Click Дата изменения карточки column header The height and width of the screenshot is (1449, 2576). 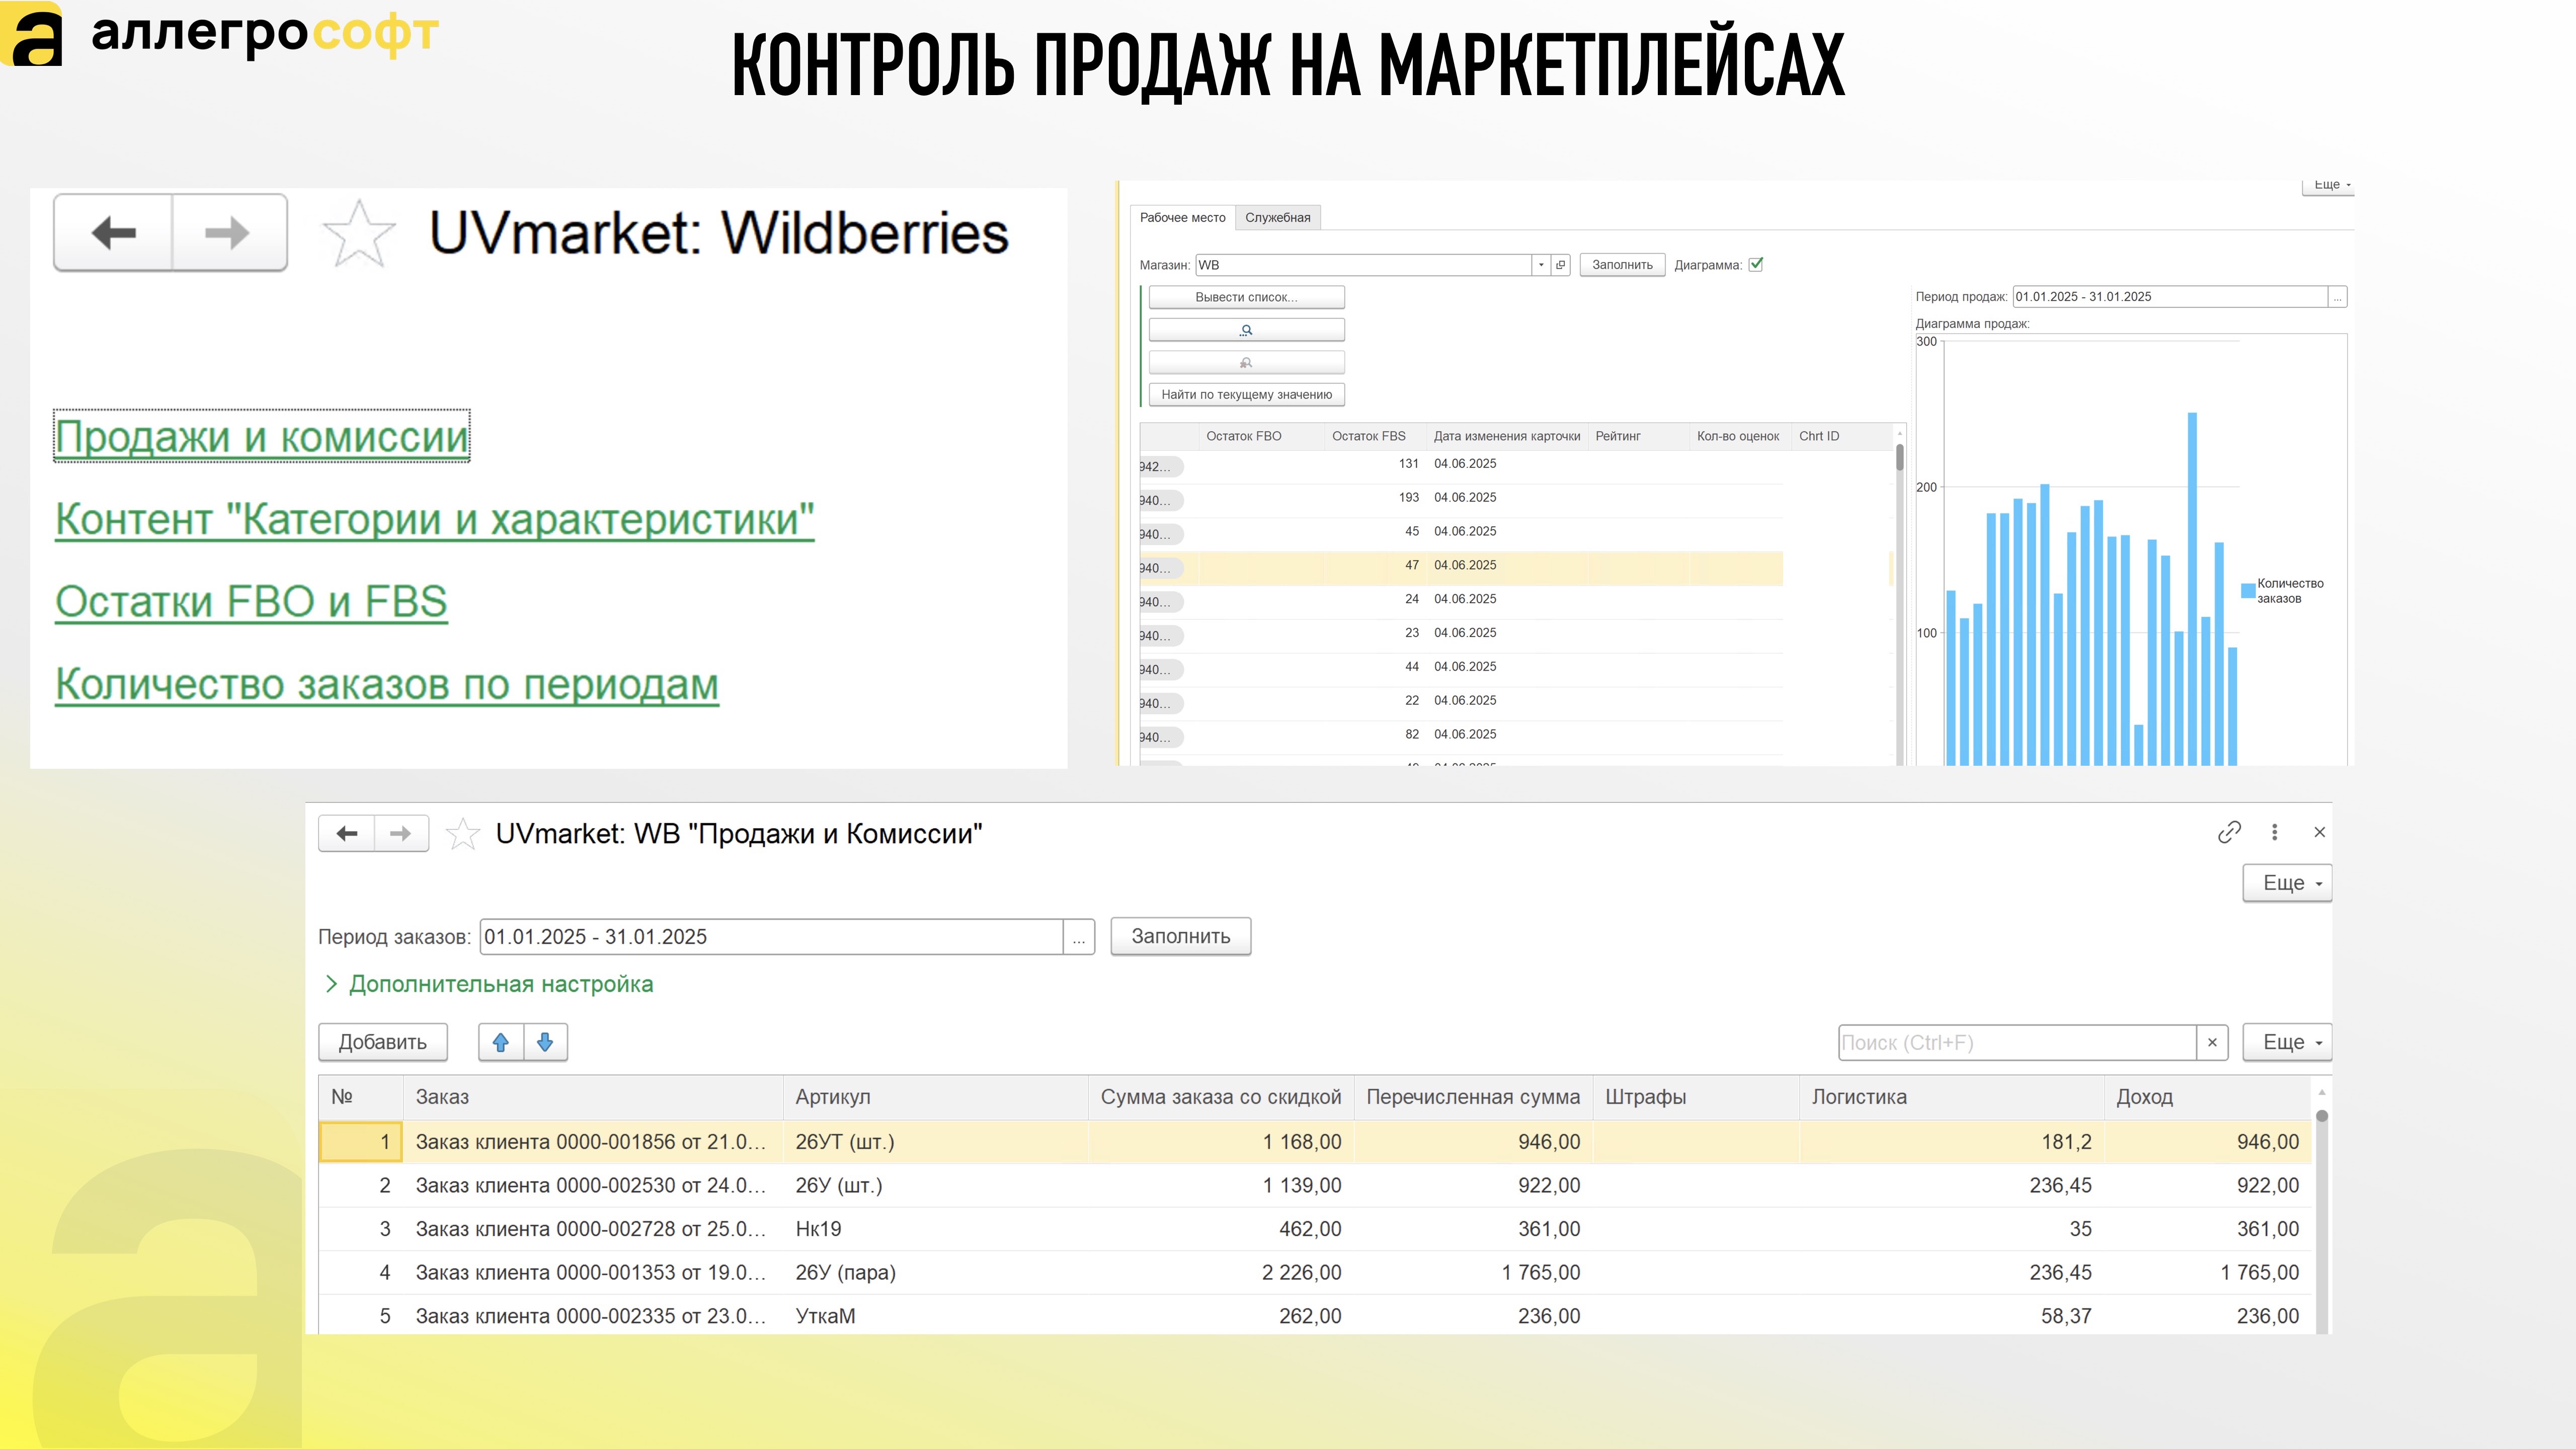point(1507,436)
